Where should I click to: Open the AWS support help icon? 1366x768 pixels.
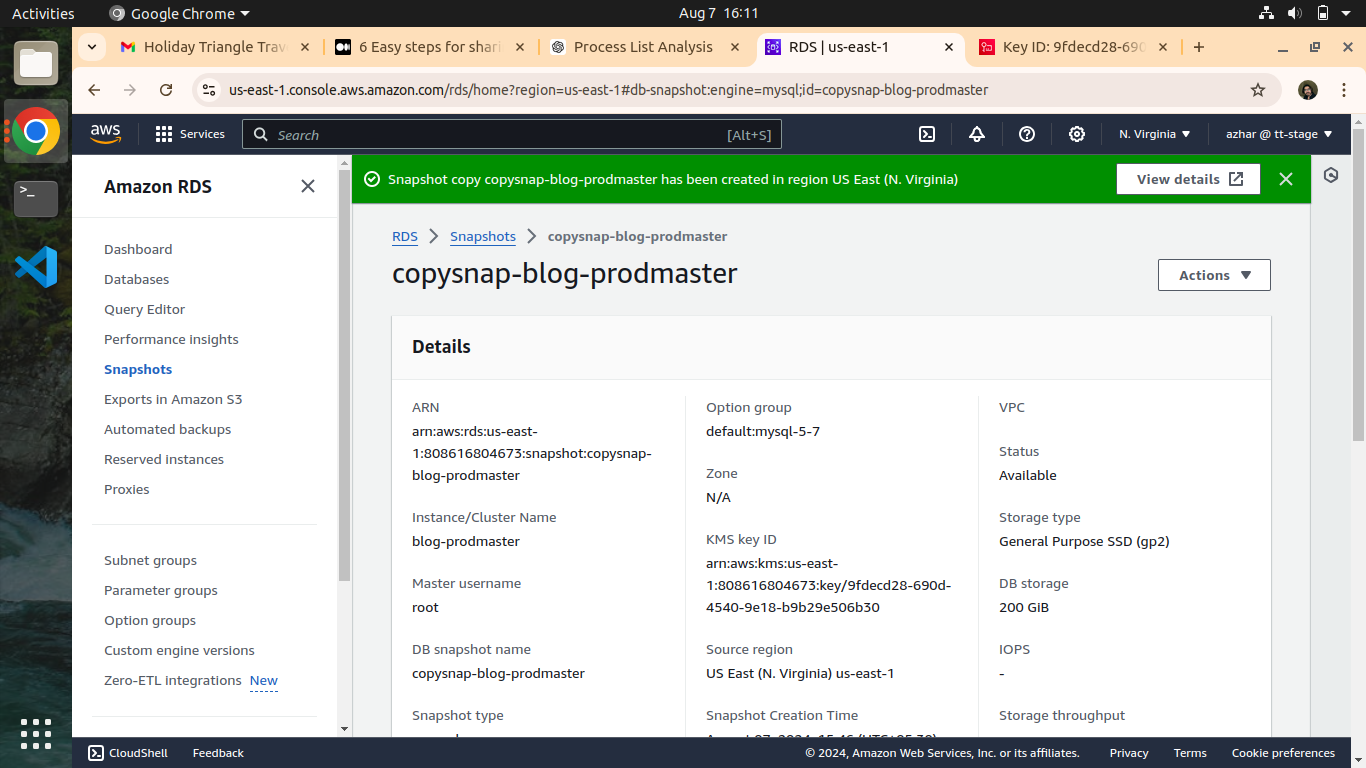pyautogui.click(x=1027, y=134)
